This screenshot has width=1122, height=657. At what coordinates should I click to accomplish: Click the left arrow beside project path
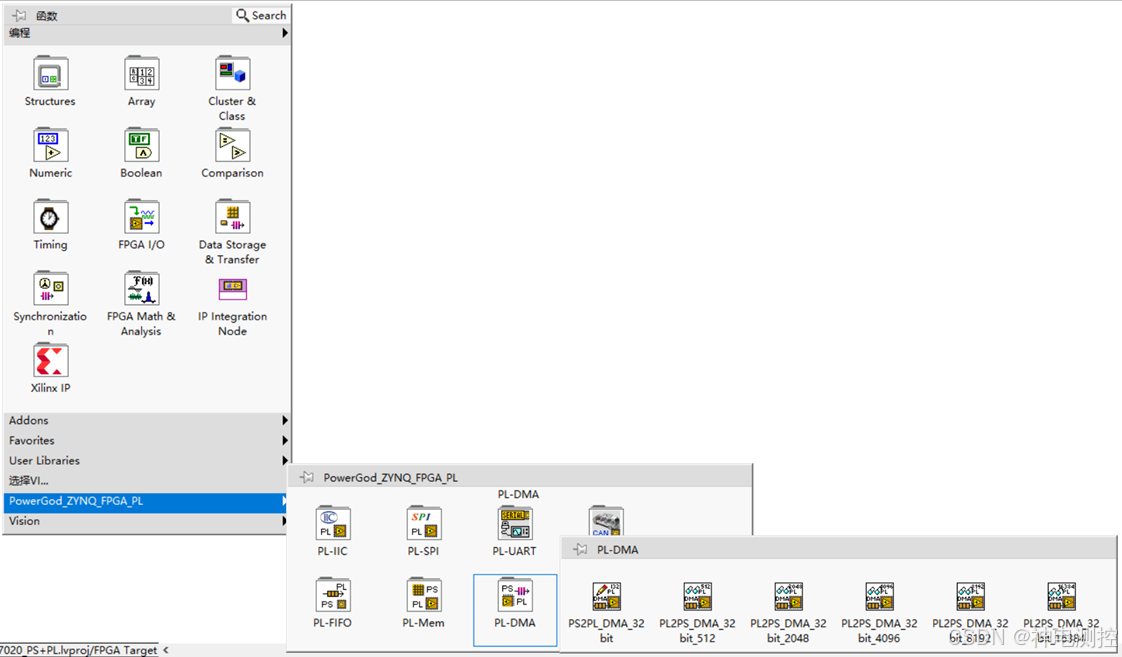click(166, 650)
